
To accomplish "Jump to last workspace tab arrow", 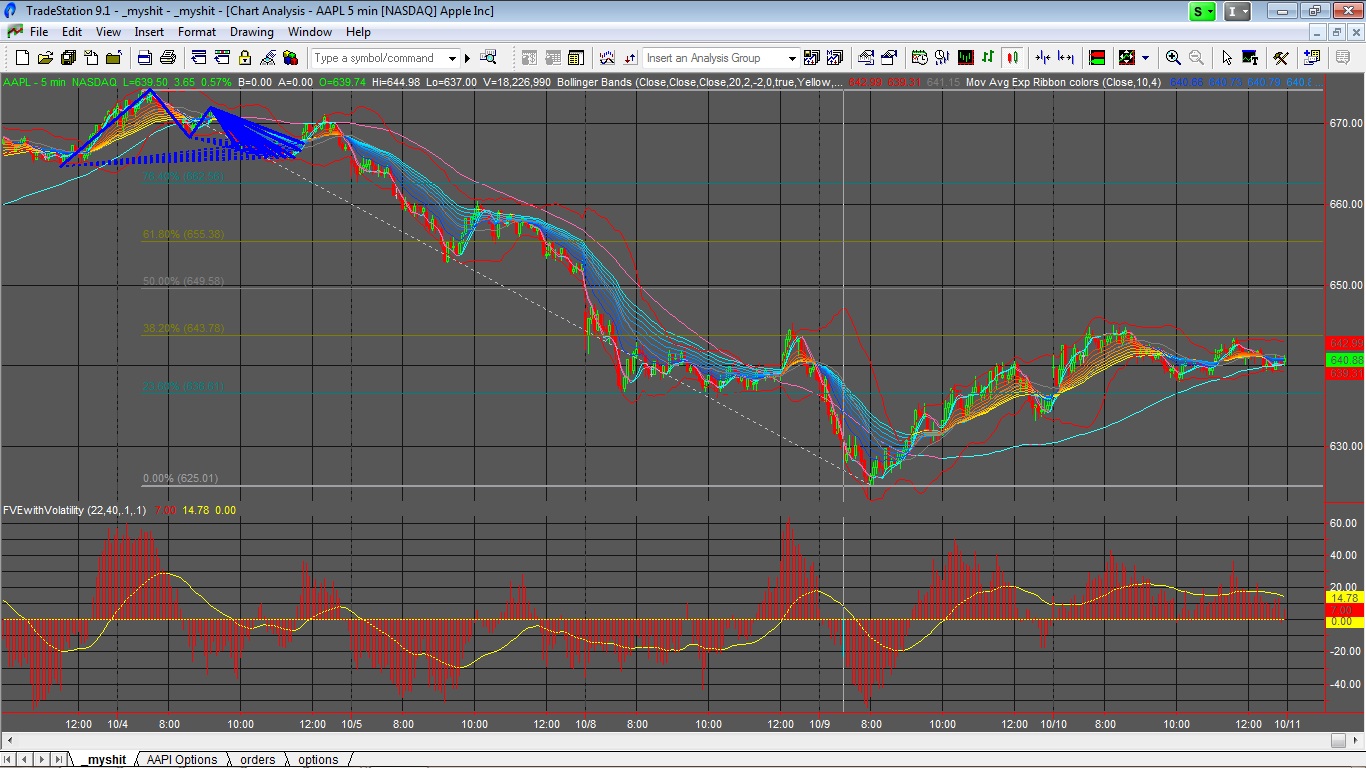I will coord(59,760).
